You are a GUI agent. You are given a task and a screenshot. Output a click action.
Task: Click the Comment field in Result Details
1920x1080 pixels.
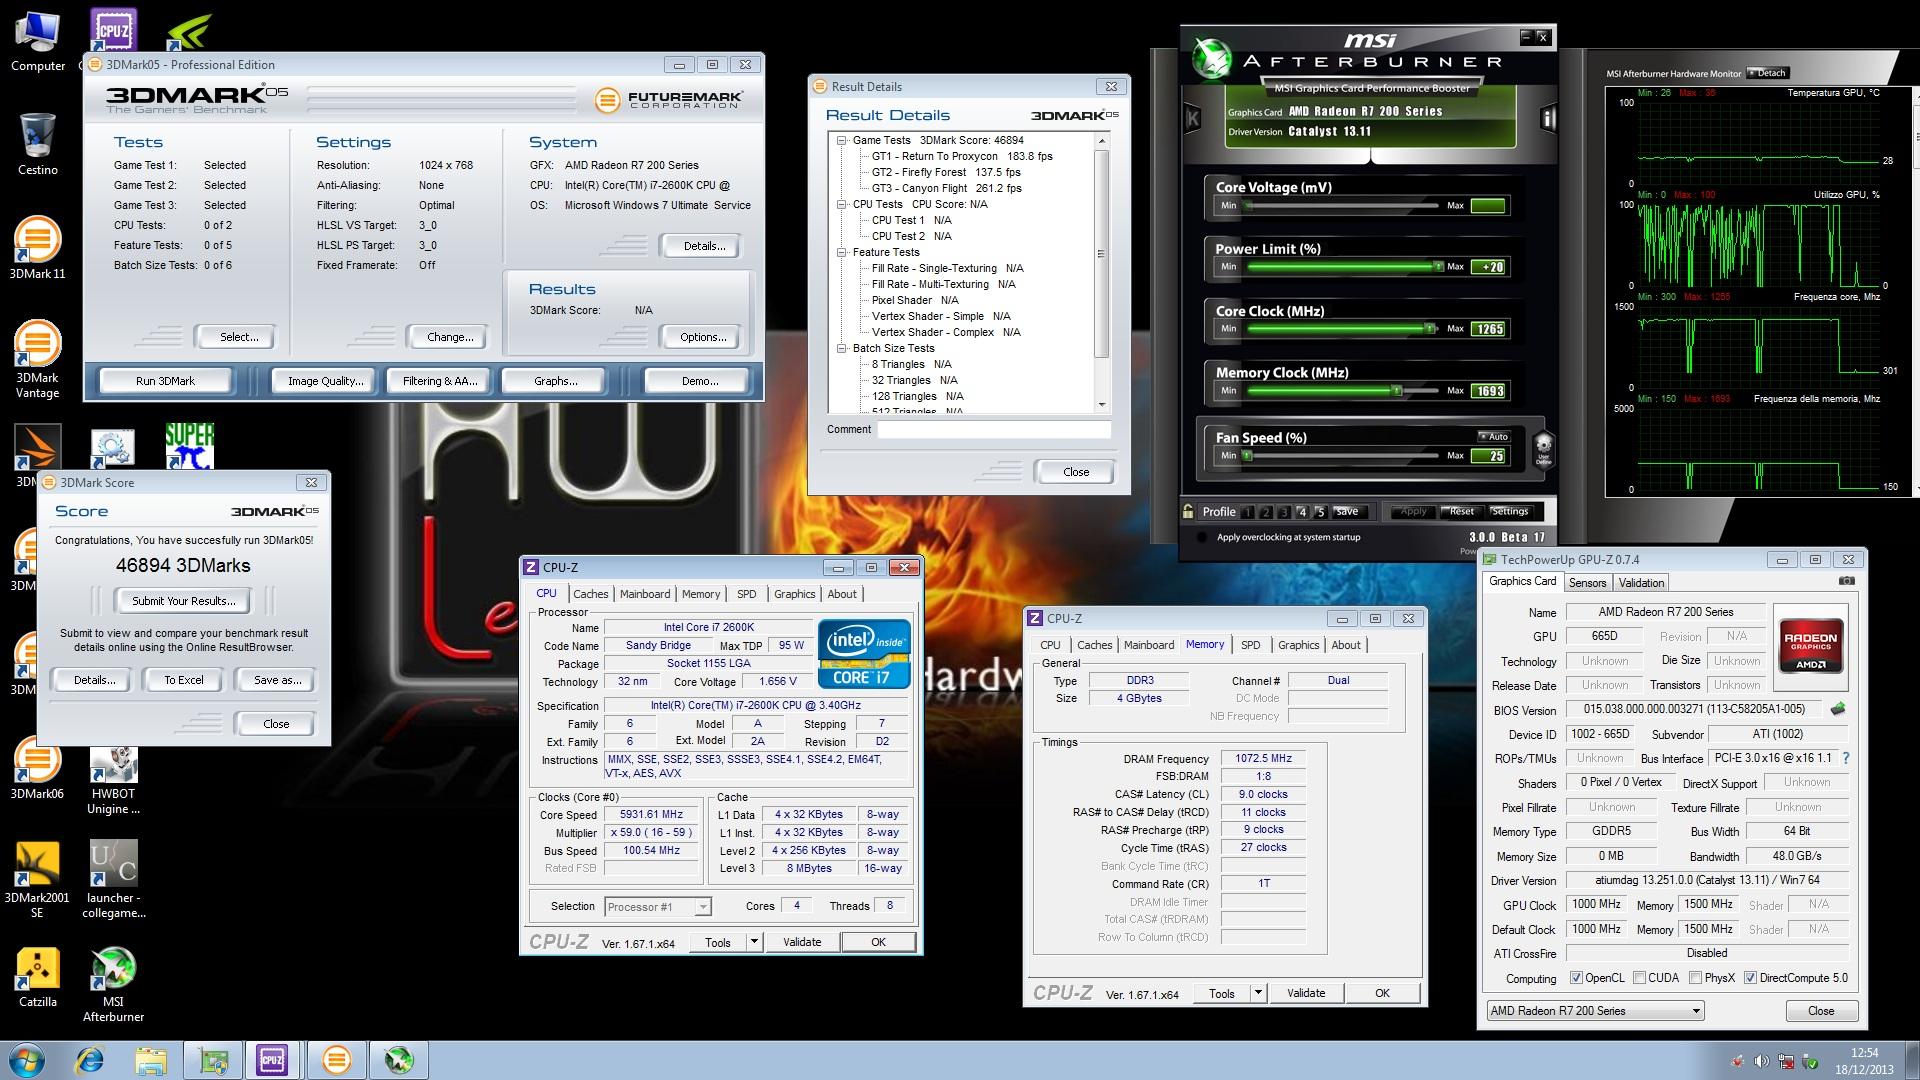coord(994,429)
